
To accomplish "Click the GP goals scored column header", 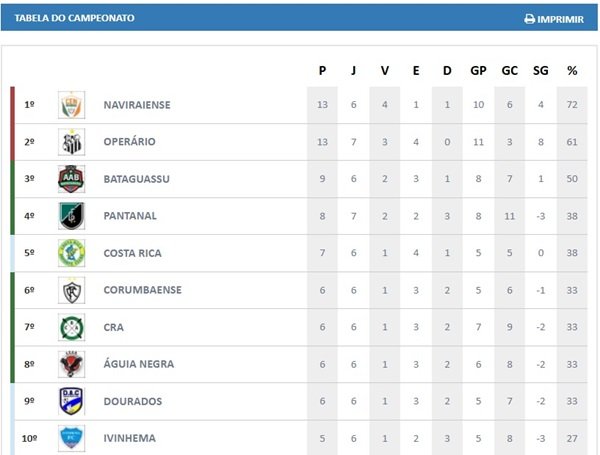I will 478,71.
